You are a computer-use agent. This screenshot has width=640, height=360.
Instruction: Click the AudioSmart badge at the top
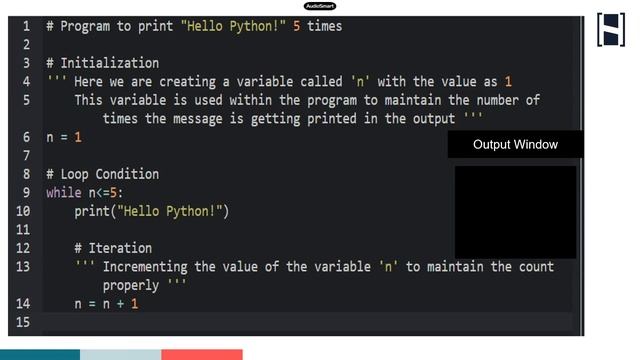(x=320, y=6)
